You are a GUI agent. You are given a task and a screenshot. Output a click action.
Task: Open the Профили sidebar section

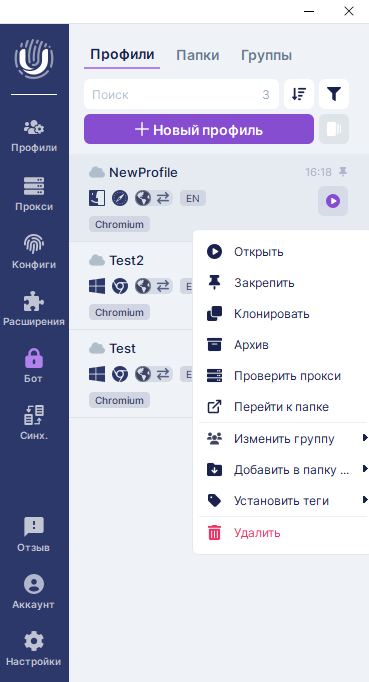point(34,137)
